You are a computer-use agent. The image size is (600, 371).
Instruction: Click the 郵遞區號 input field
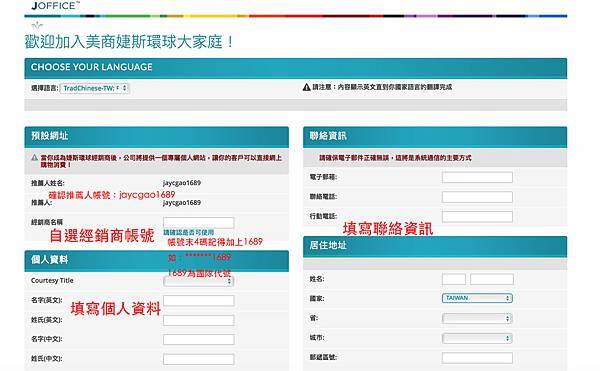(477, 358)
